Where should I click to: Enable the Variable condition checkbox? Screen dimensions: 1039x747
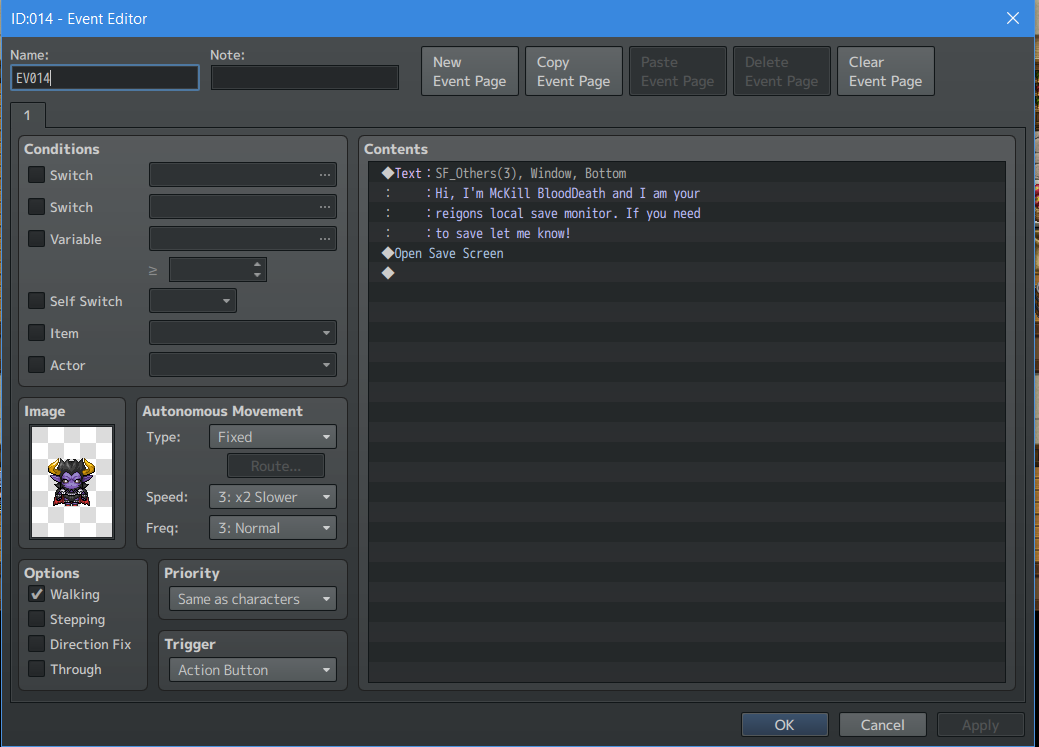pyautogui.click(x=36, y=239)
